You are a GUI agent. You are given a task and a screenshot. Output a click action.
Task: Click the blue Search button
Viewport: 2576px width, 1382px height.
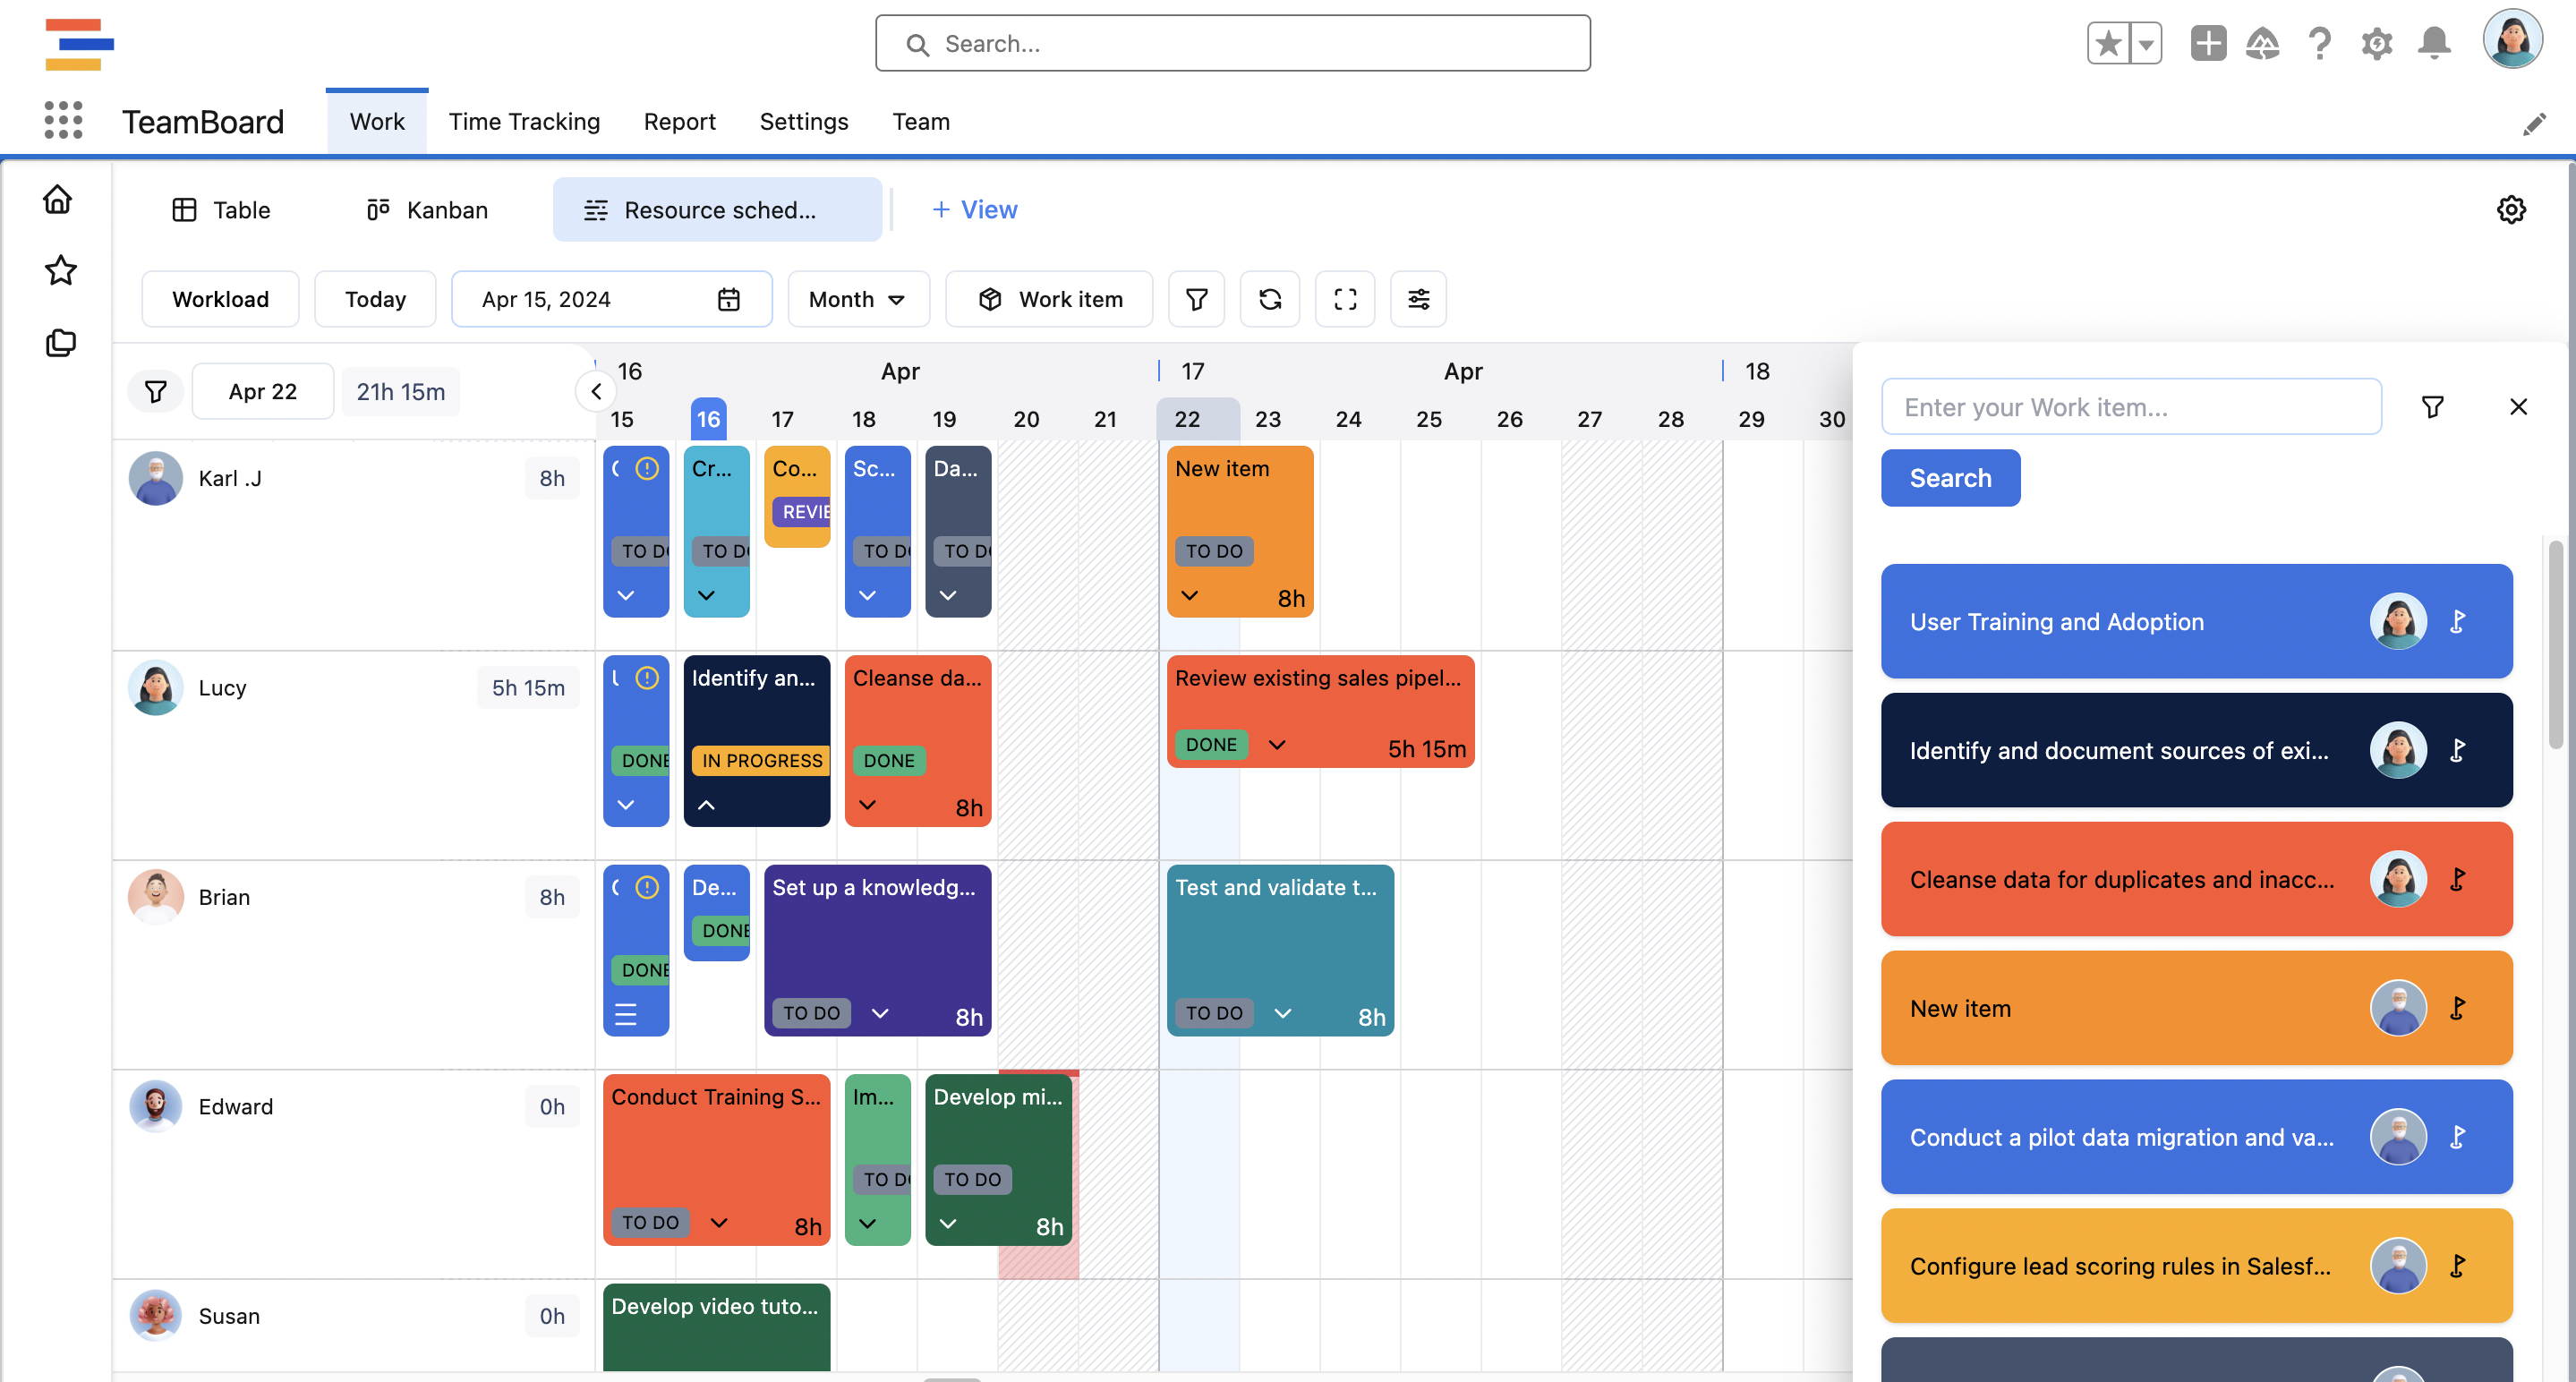1950,478
